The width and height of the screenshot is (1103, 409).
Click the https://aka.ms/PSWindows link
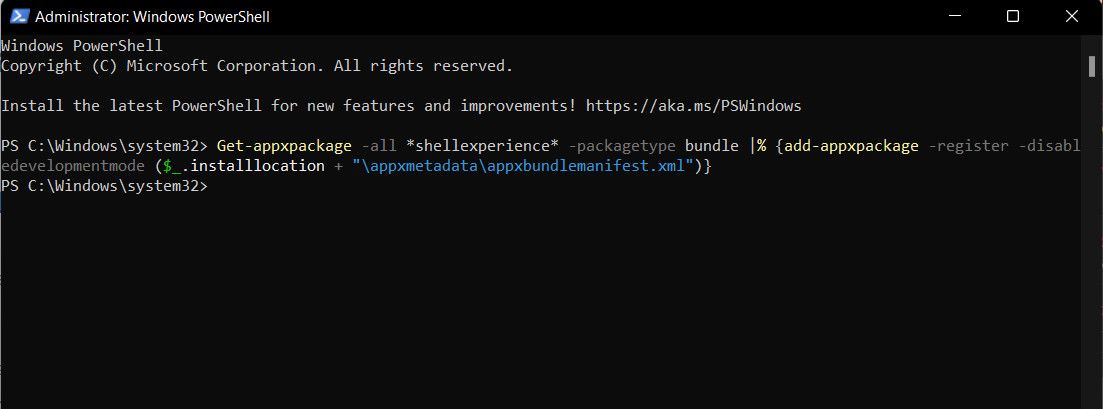pyautogui.click(x=693, y=105)
